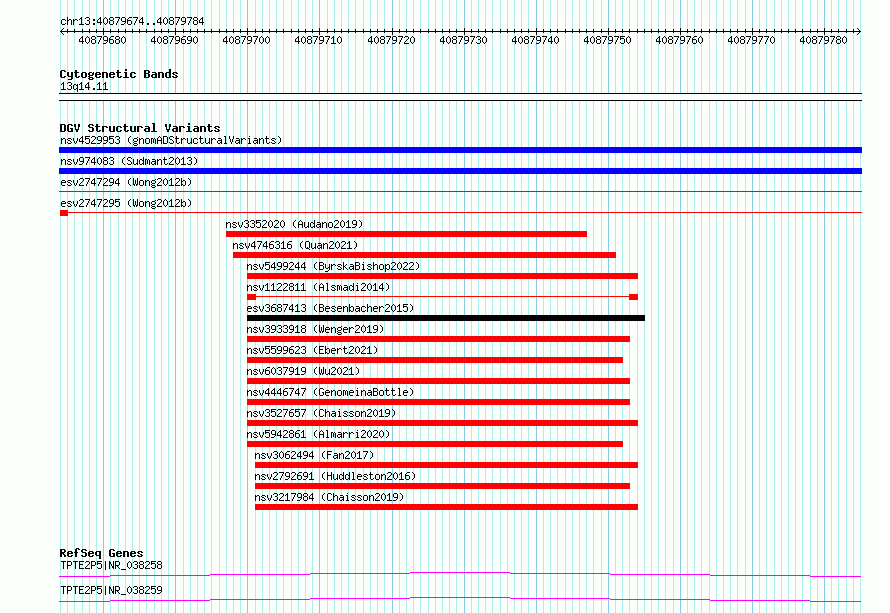The image size is (890, 613).
Task: Open the nsv5599623 (Ebert2021) label
Action: coord(312,350)
